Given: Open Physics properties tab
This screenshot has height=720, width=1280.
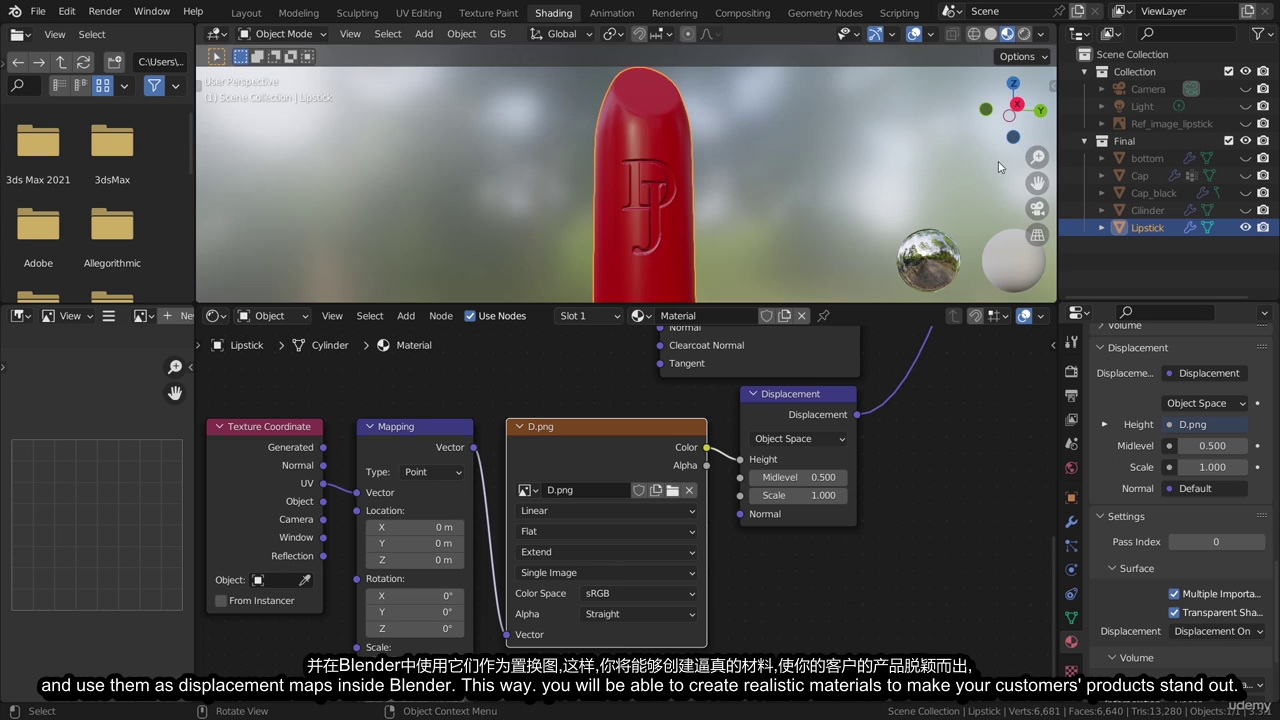Looking at the screenshot, I should click(1071, 569).
